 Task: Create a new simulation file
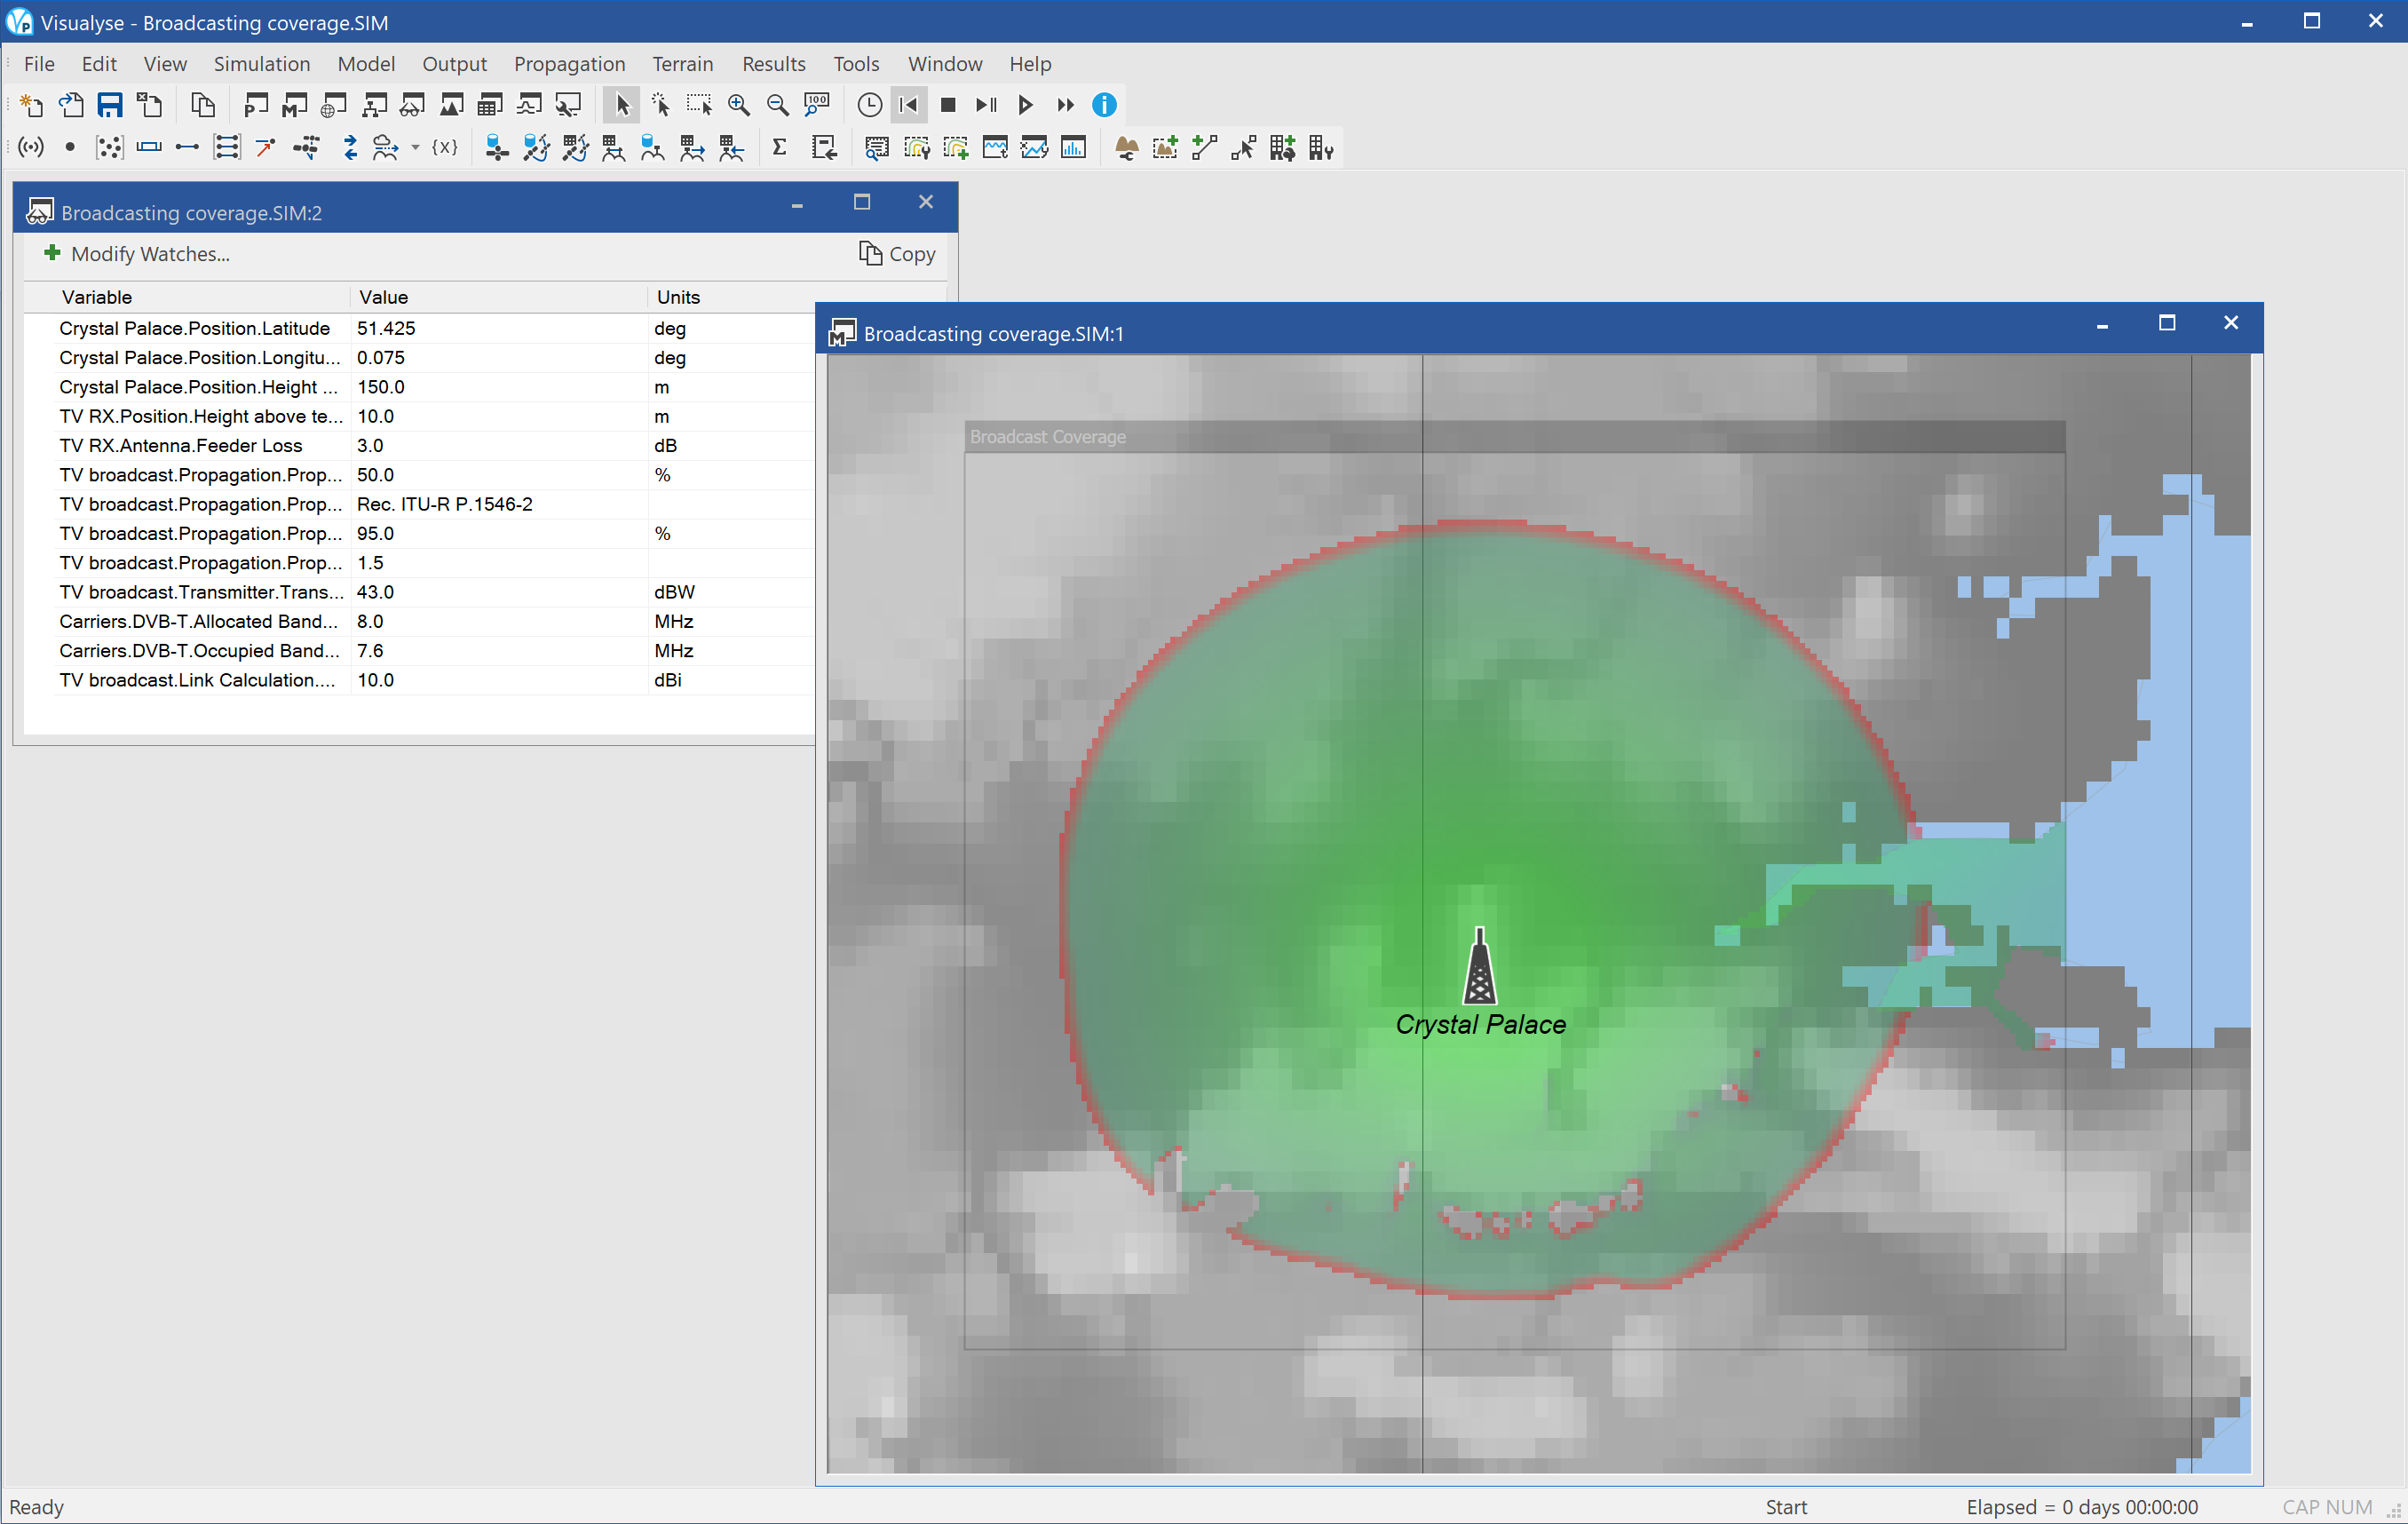(x=31, y=105)
